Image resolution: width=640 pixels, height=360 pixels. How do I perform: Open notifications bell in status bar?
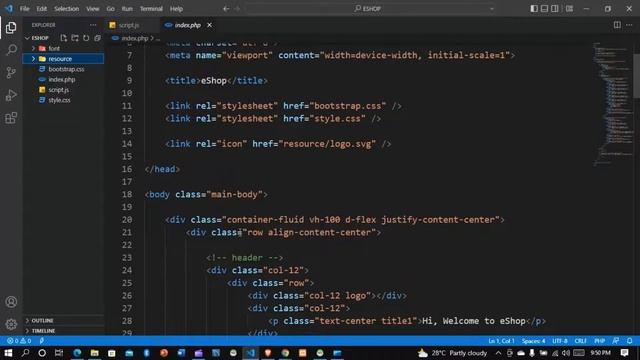[x=630, y=341]
